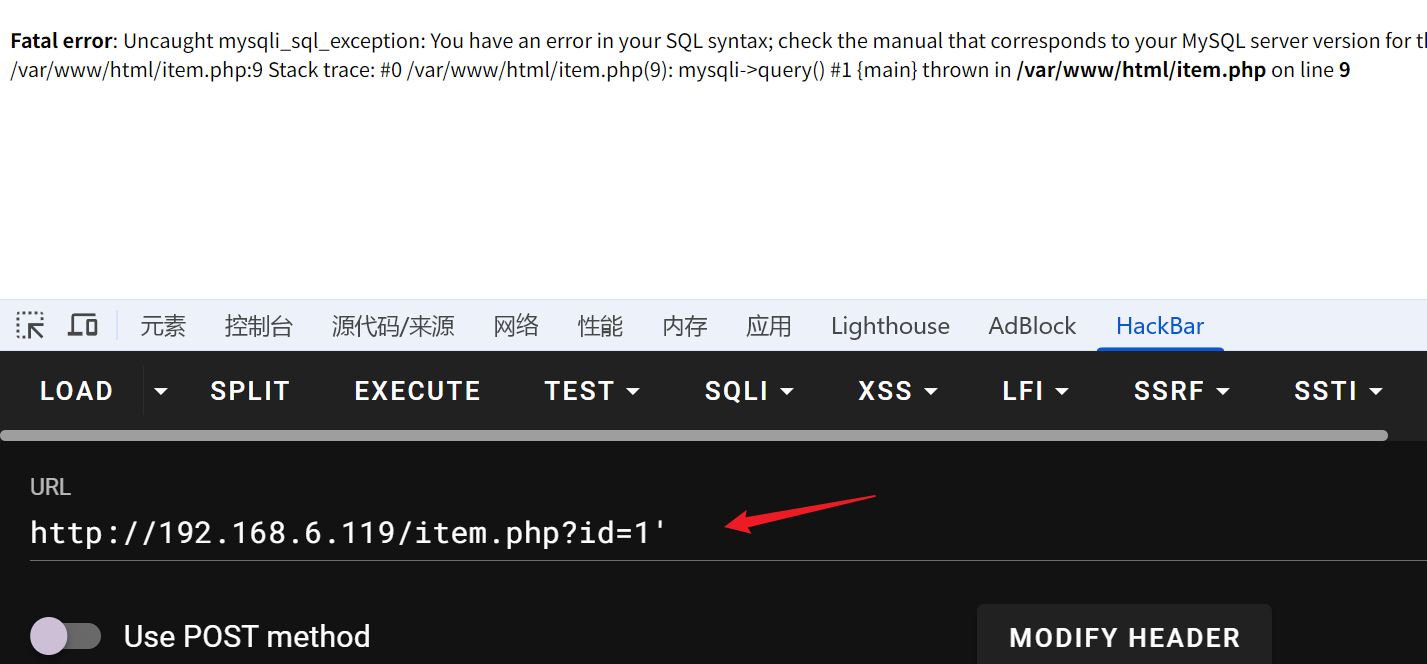
Task: Click the inspect element picker icon
Action: [30, 325]
